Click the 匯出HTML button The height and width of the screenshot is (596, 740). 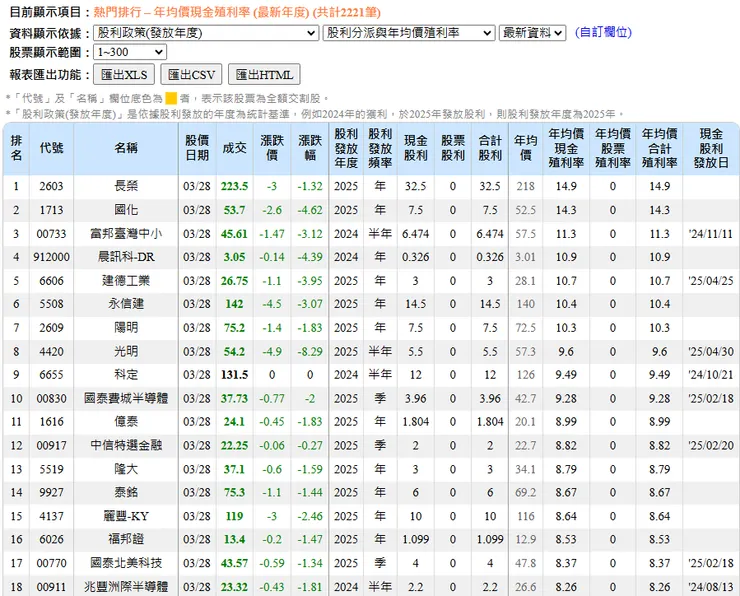(x=264, y=75)
